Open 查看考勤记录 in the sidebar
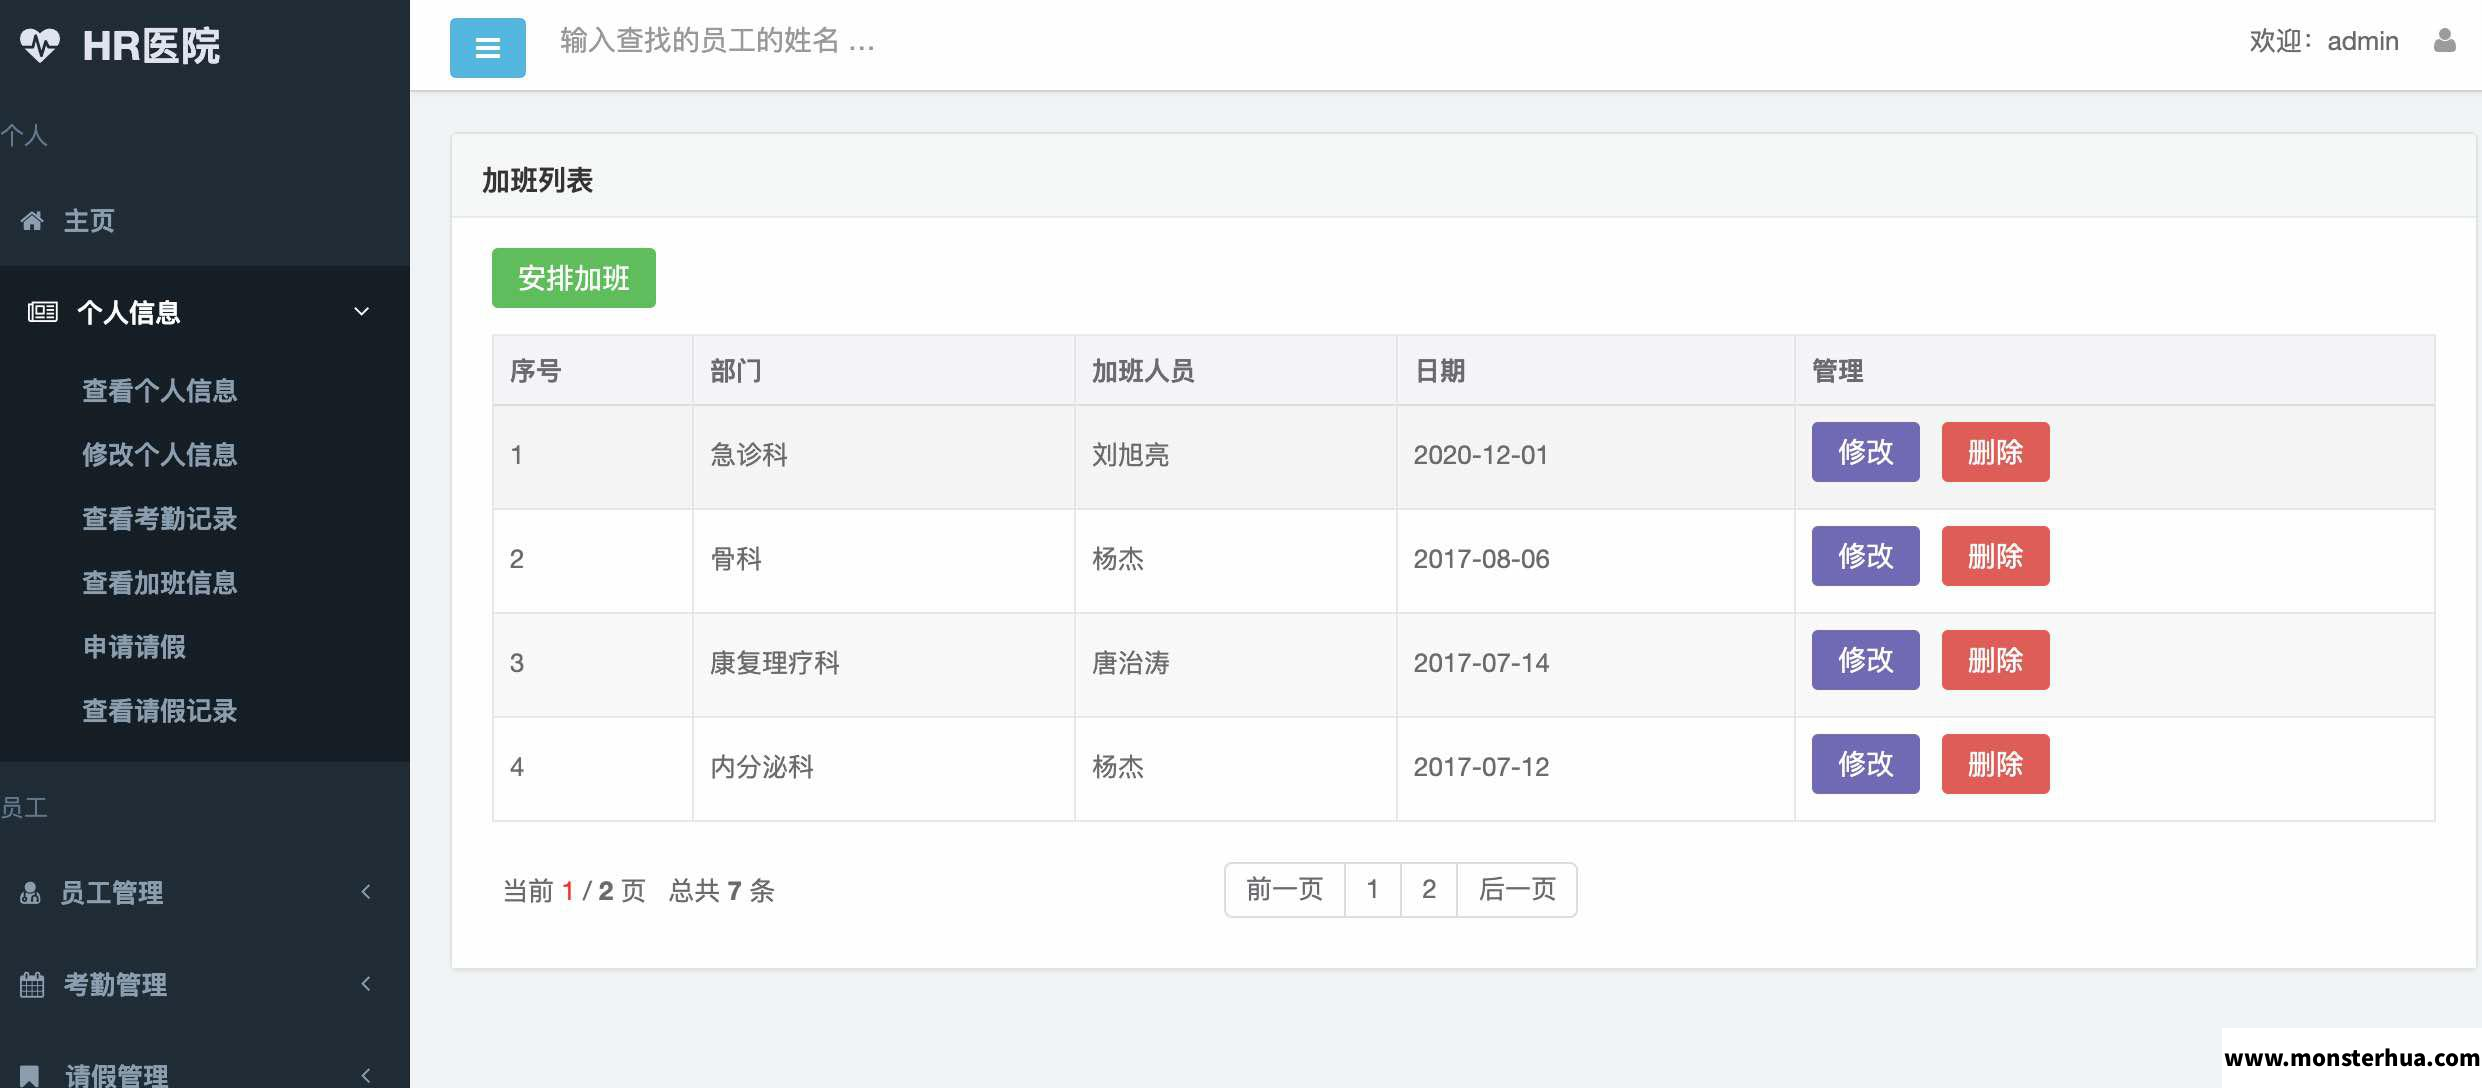The image size is (2482, 1088). pos(160,519)
